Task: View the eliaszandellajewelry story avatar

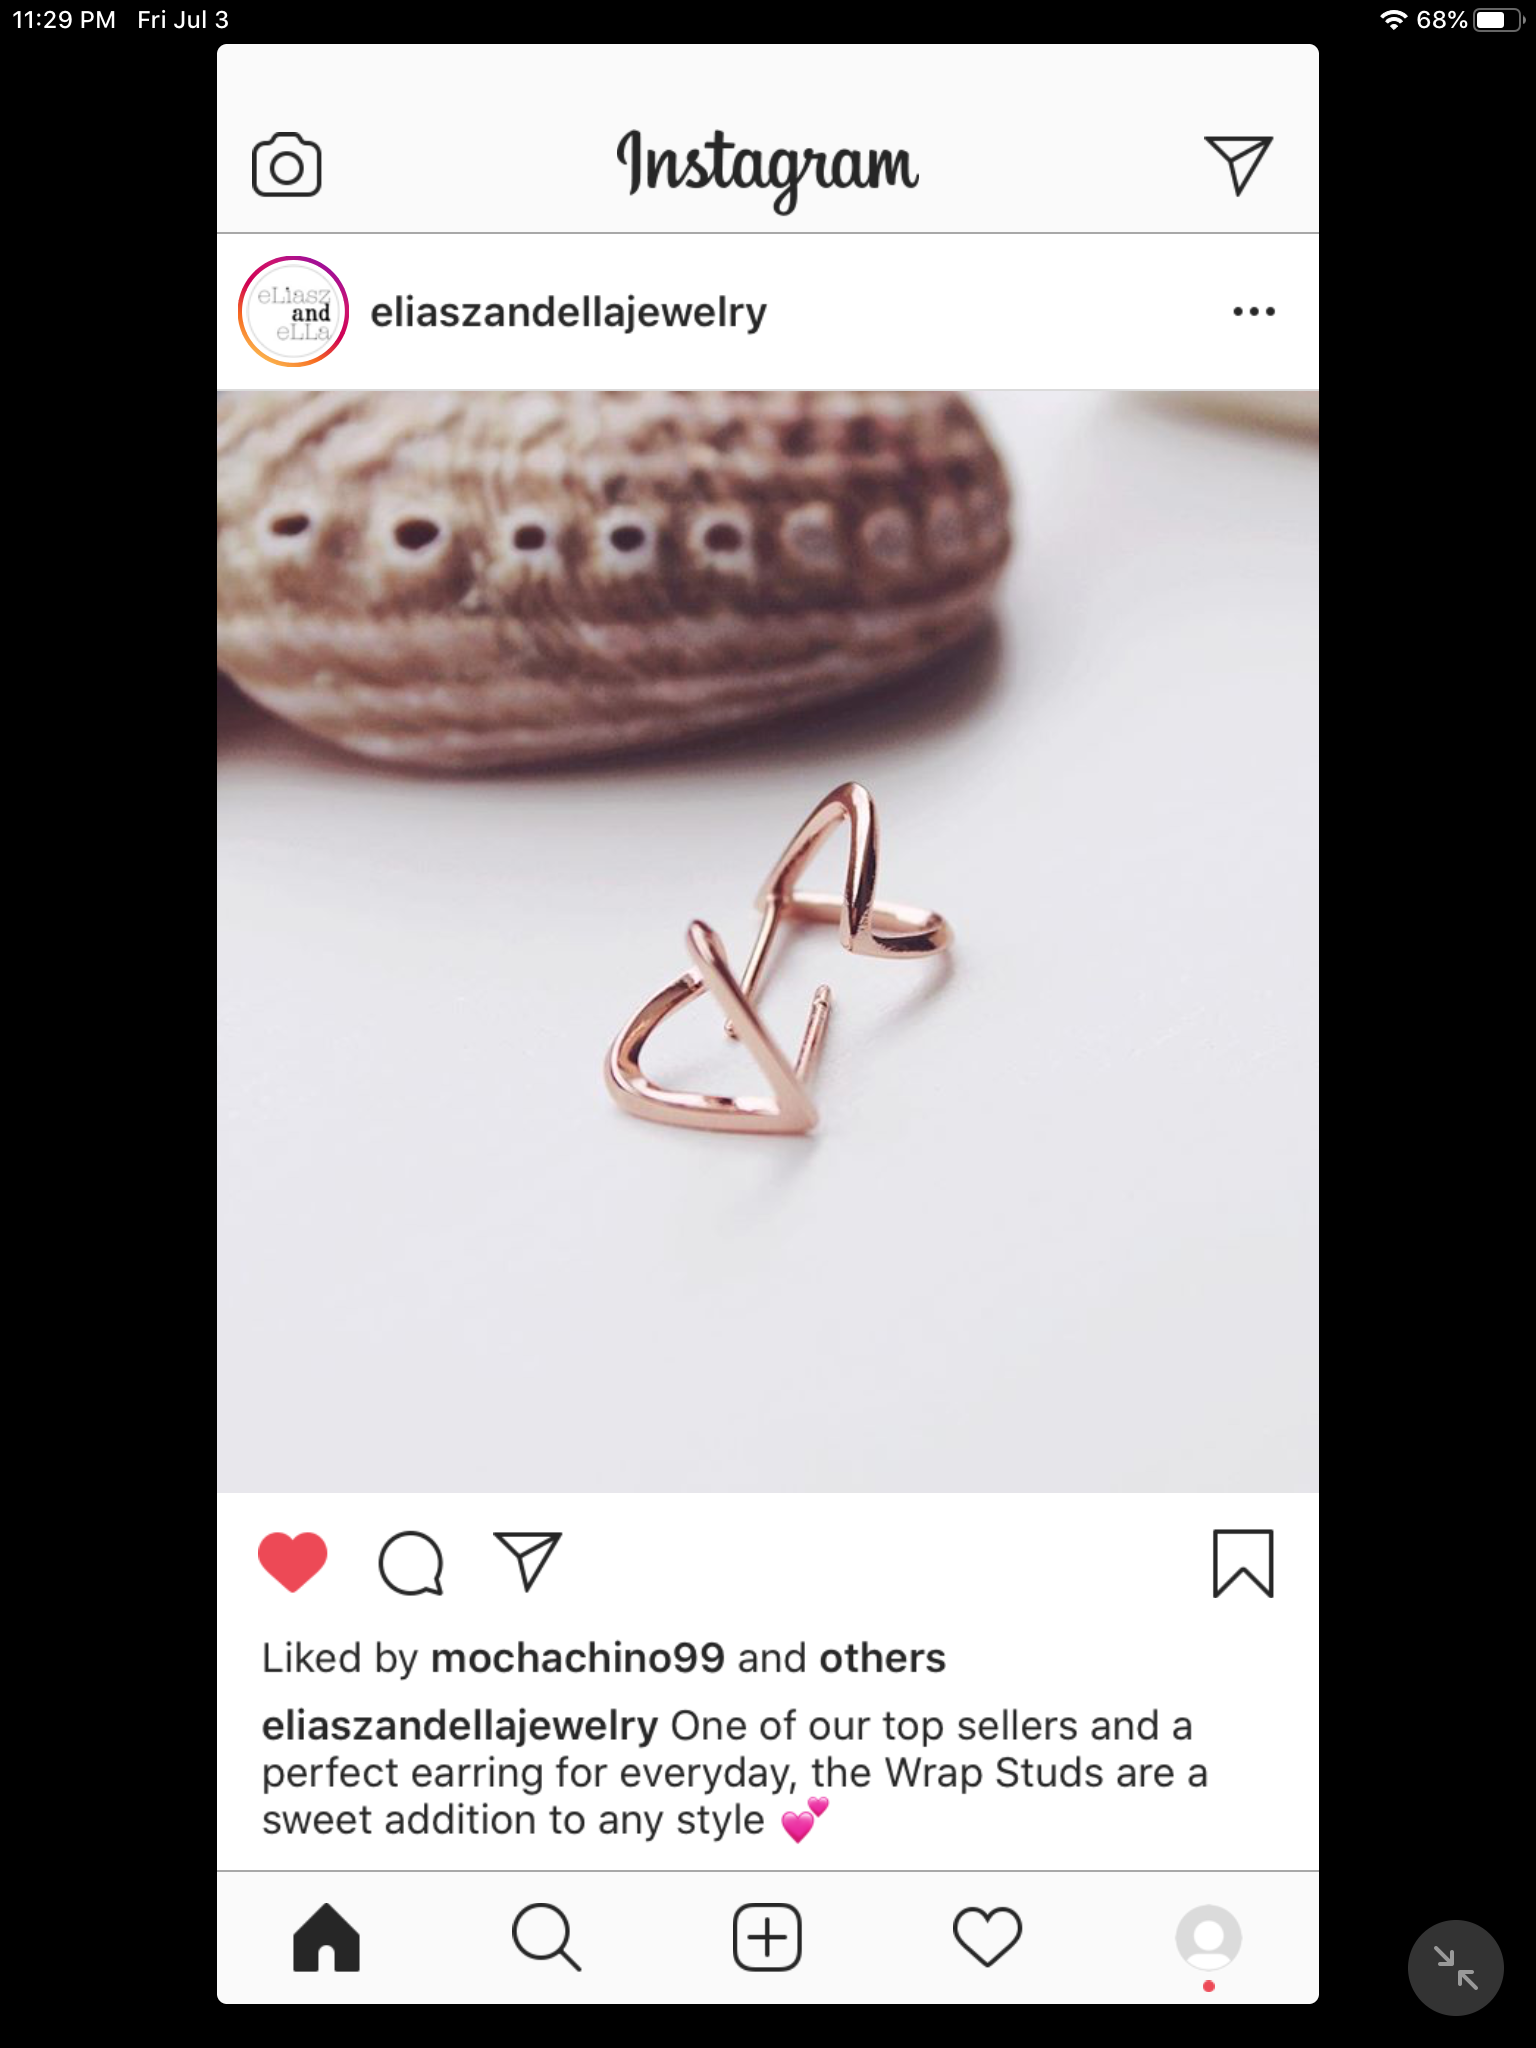Action: click(293, 312)
